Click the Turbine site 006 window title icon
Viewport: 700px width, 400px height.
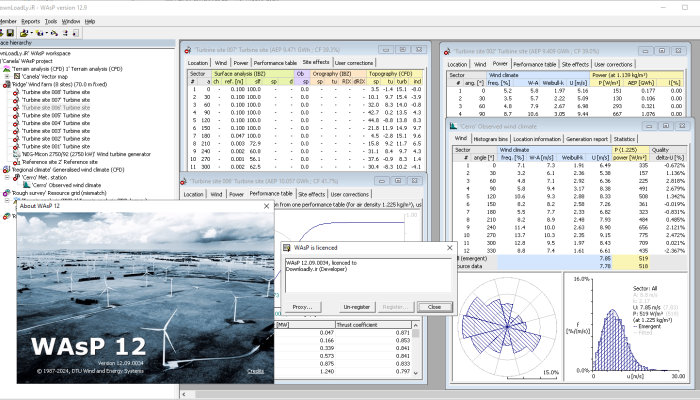click(x=183, y=181)
